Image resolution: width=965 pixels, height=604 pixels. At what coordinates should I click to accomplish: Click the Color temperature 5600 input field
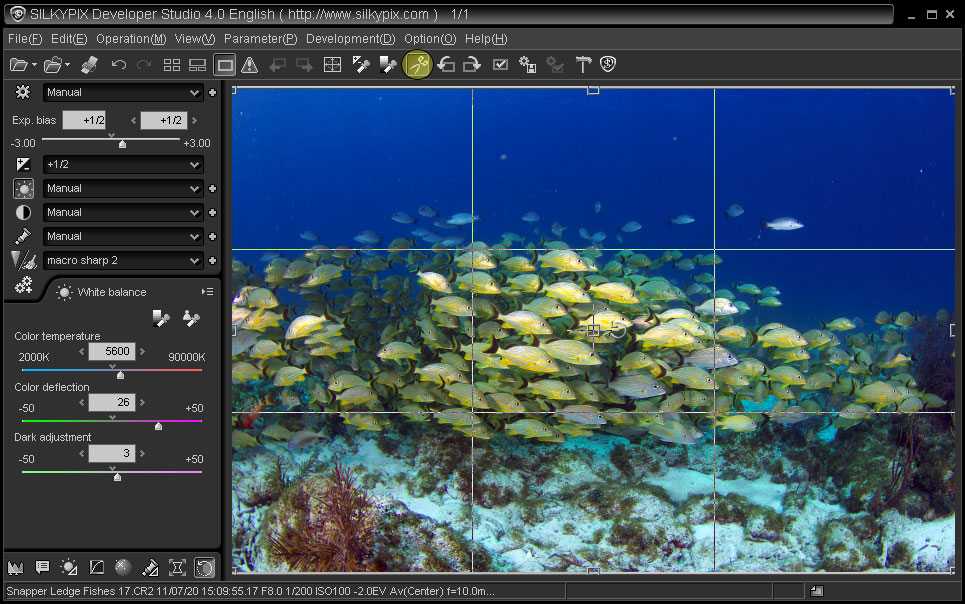coord(111,352)
